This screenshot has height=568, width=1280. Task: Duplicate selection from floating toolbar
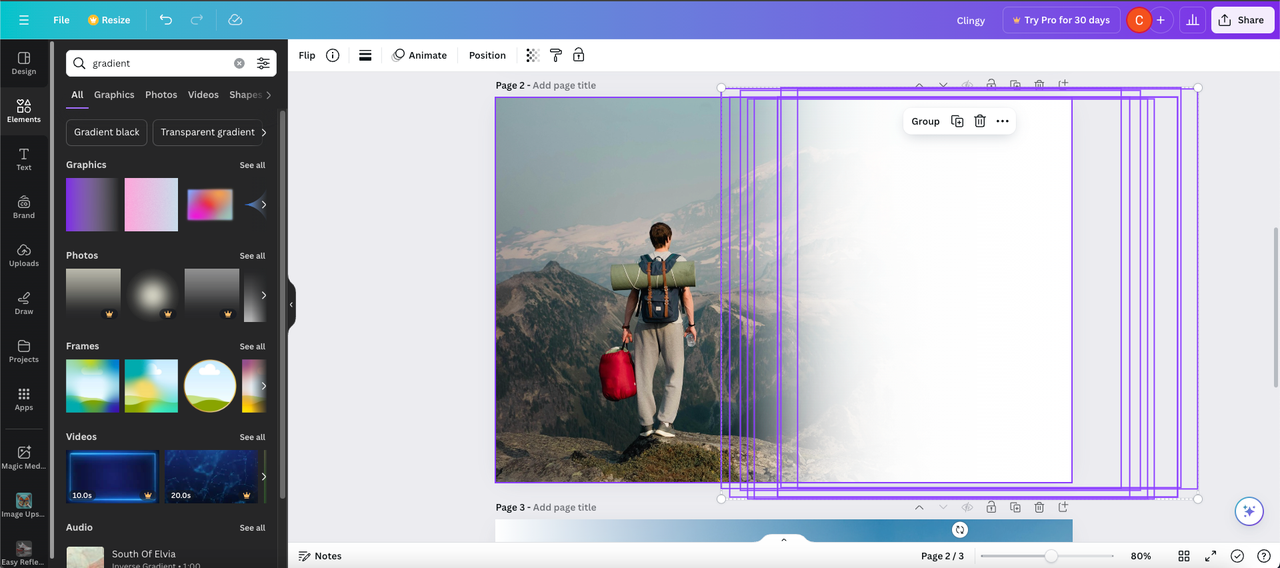[957, 121]
